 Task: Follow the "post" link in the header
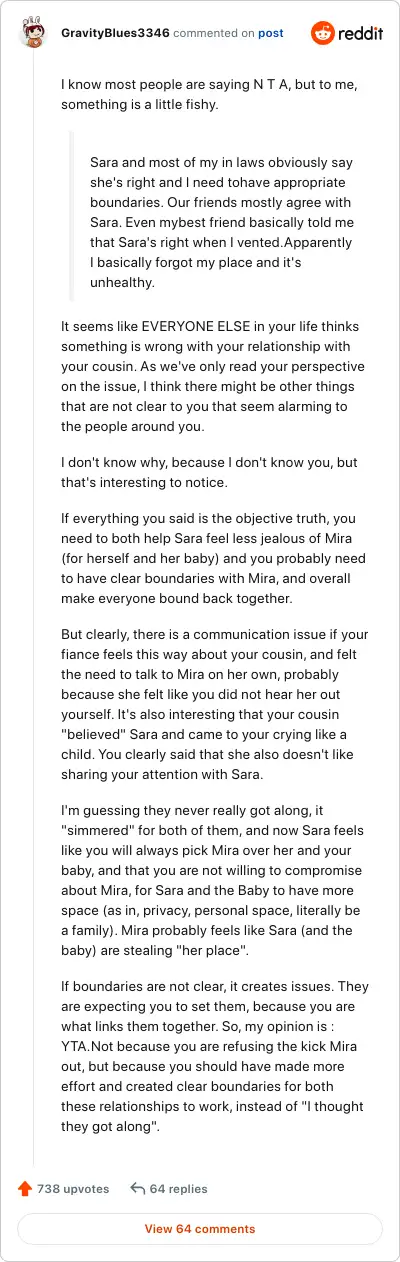coord(271,33)
